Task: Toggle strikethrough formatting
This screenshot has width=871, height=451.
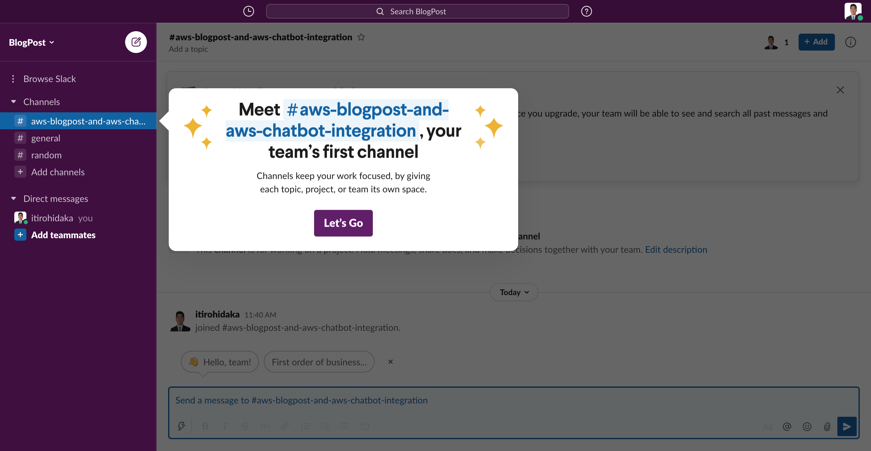Action: (245, 427)
